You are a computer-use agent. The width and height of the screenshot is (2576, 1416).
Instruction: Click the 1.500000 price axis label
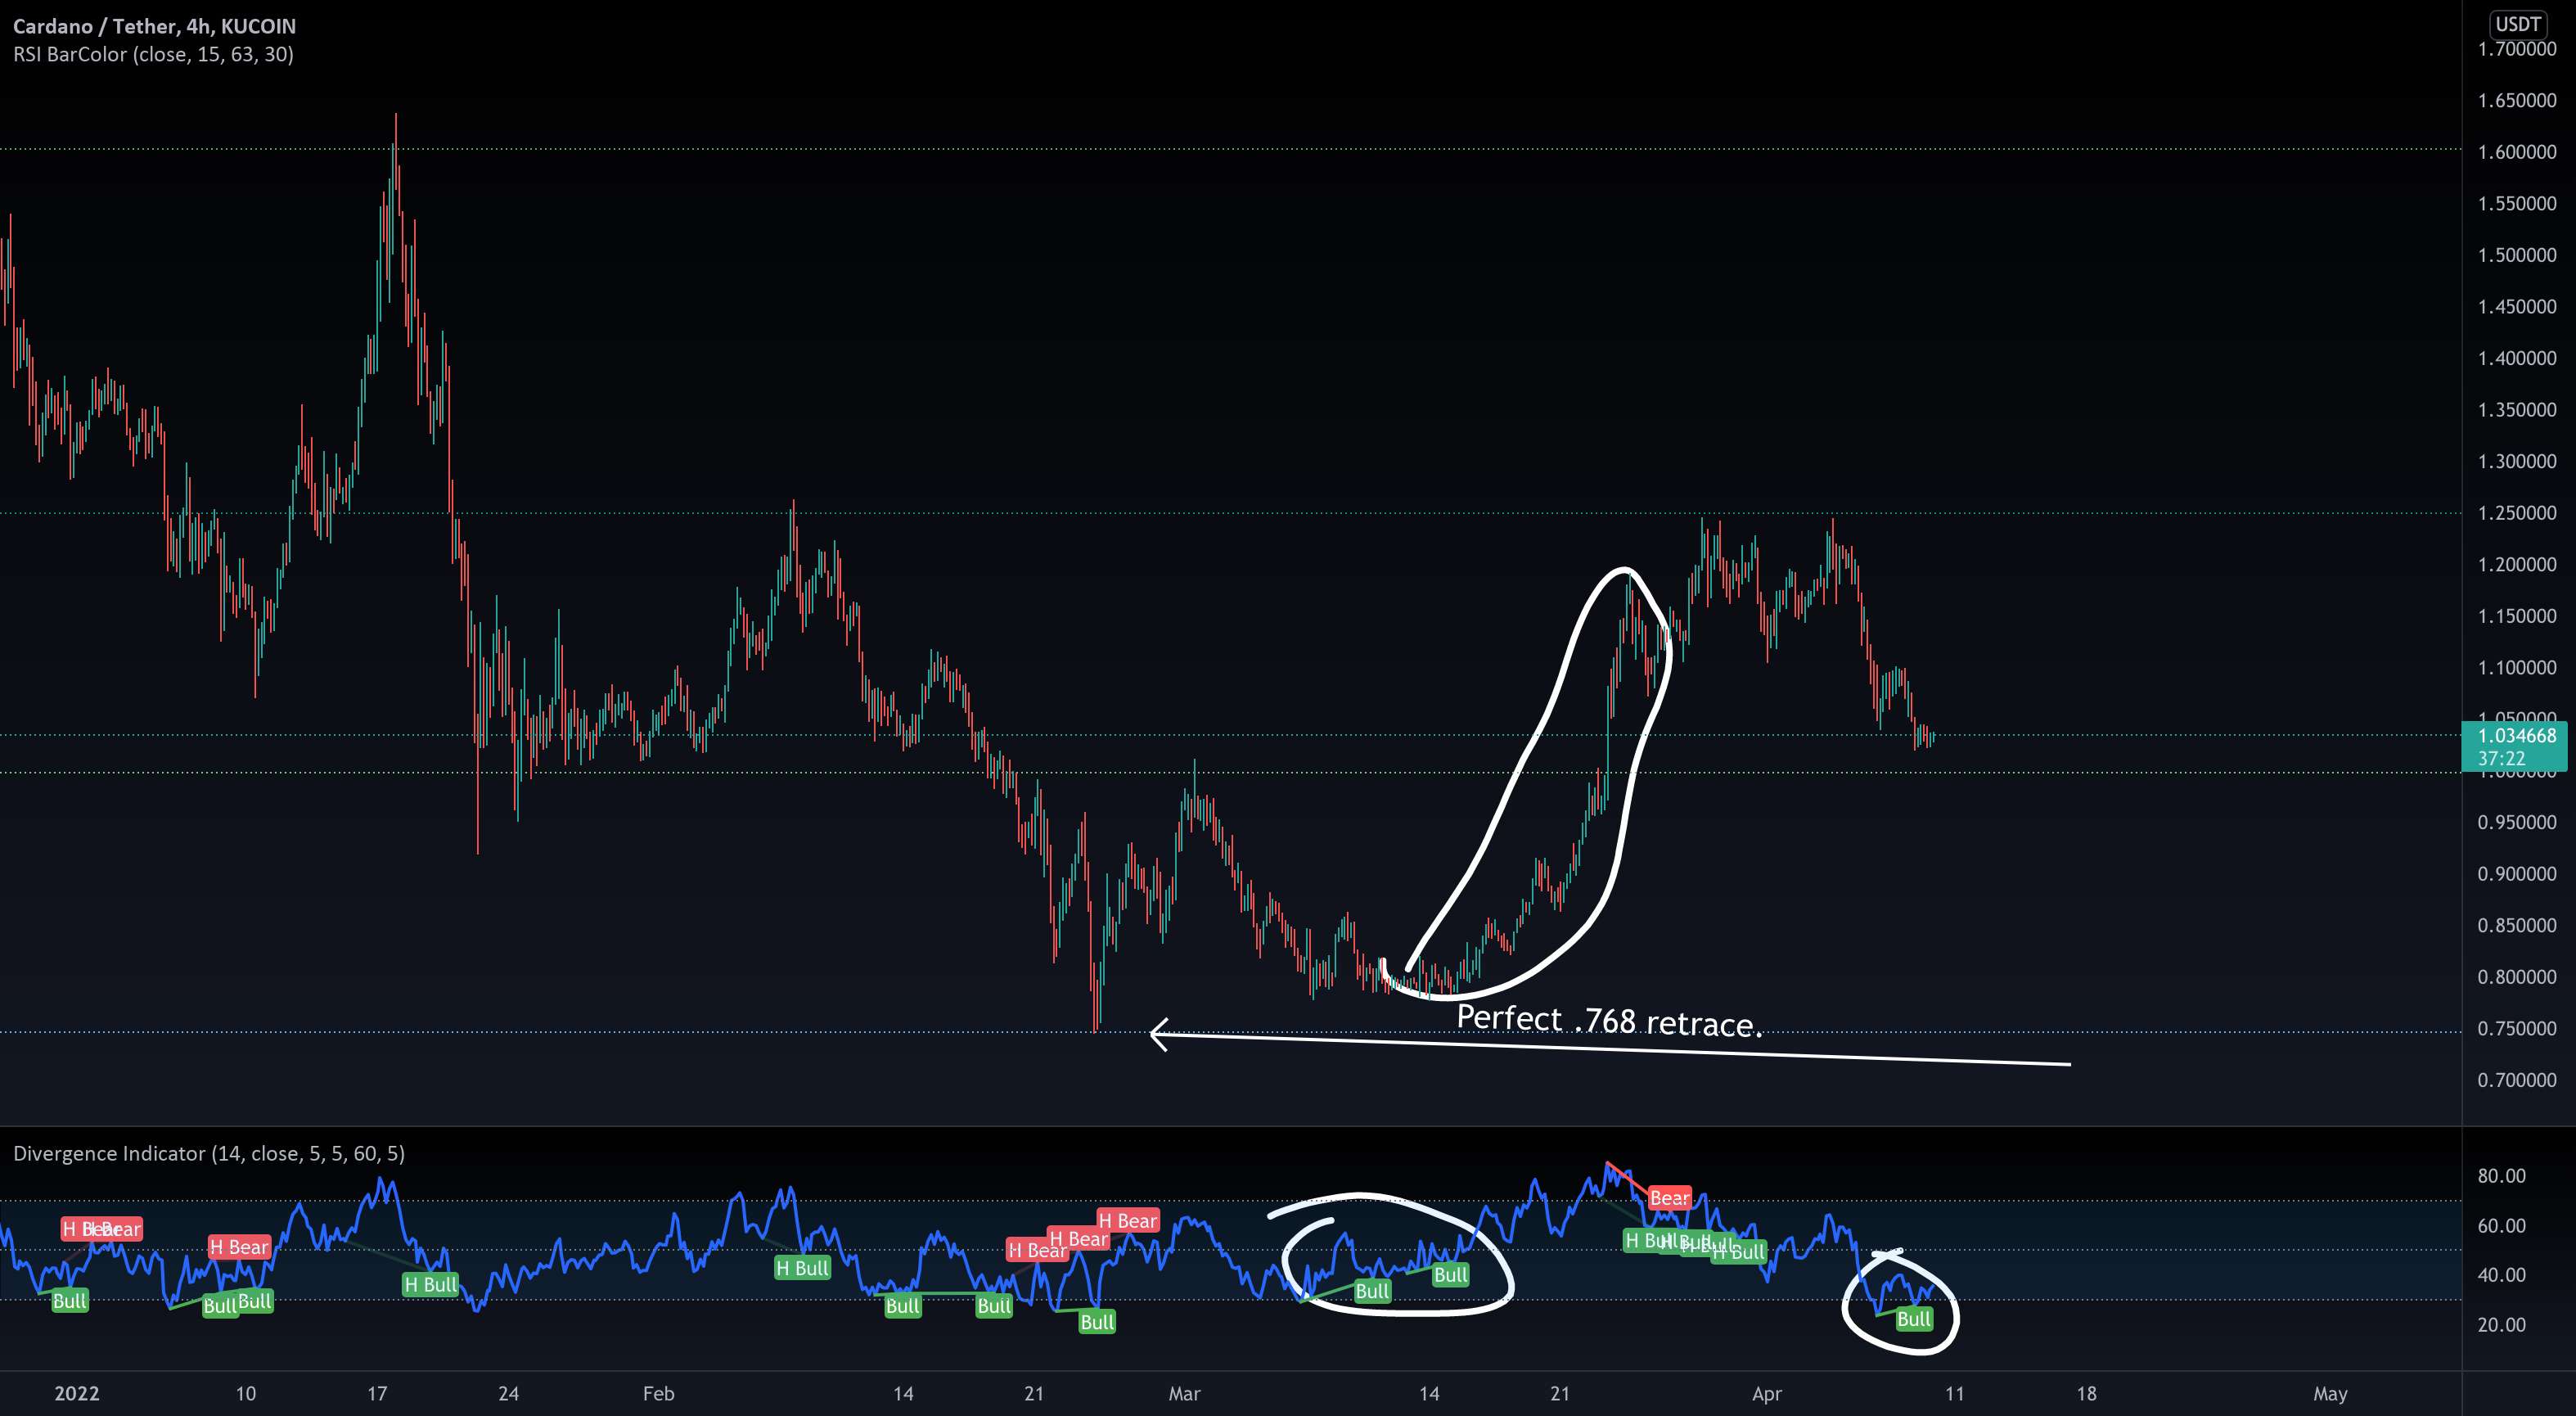pyautogui.click(x=2517, y=255)
